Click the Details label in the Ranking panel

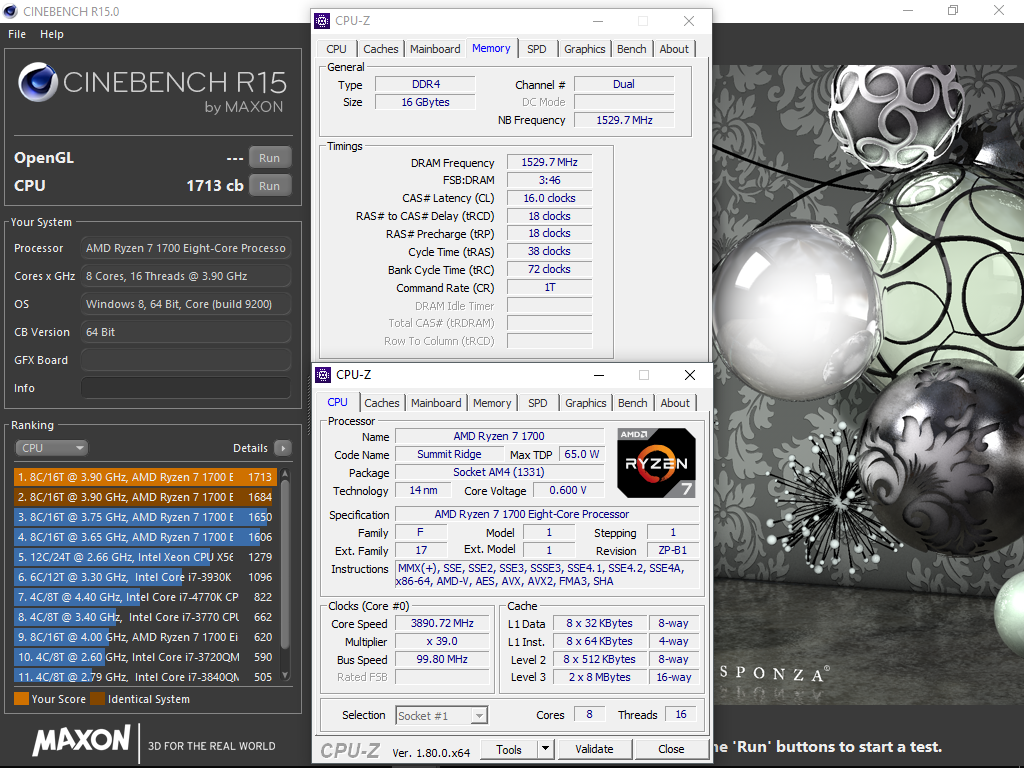(250, 448)
